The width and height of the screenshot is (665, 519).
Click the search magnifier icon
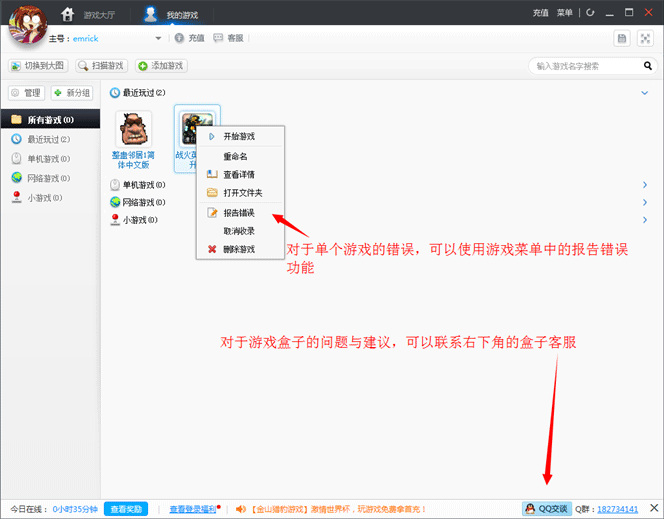pyautogui.click(x=648, y=66)
